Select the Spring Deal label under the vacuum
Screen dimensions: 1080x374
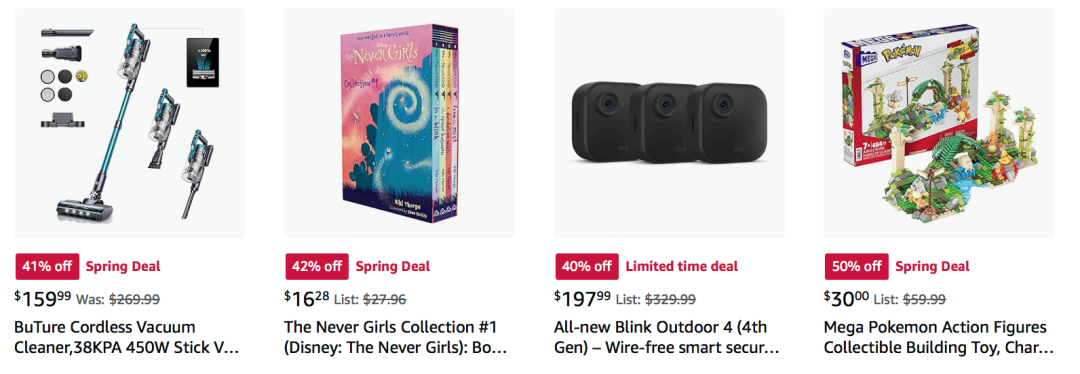pyautogui.click(x=123, y=267)
